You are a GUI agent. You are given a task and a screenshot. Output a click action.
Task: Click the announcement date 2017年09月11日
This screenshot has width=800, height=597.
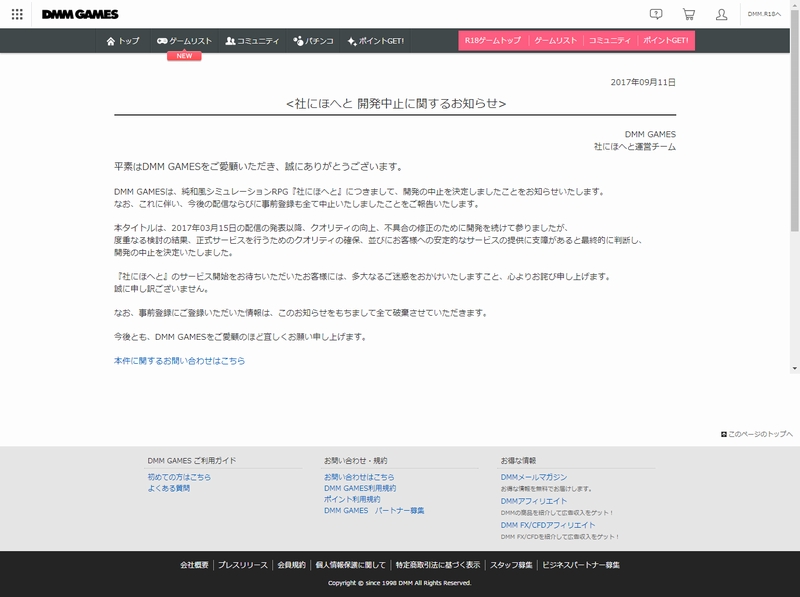[x=643, y=82]
